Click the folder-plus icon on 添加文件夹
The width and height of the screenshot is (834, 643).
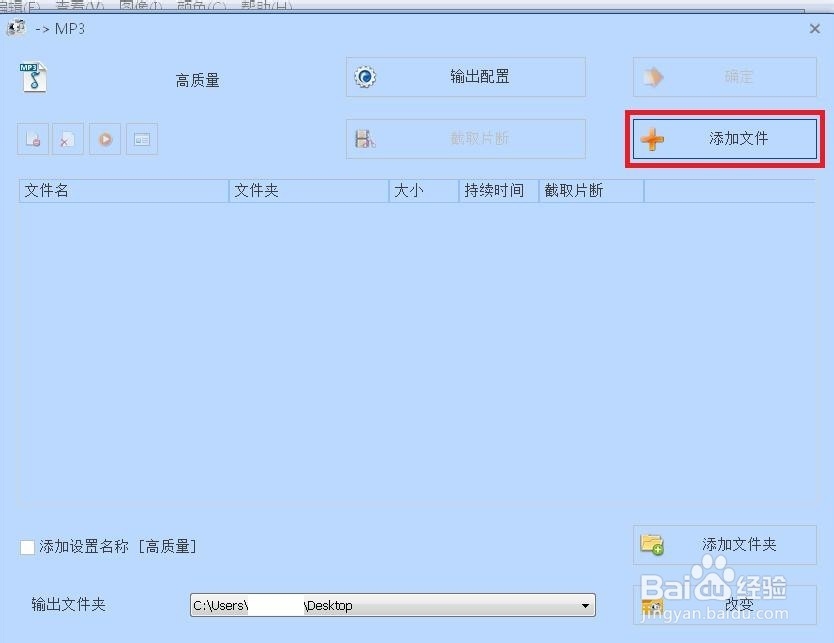point(653,545)
